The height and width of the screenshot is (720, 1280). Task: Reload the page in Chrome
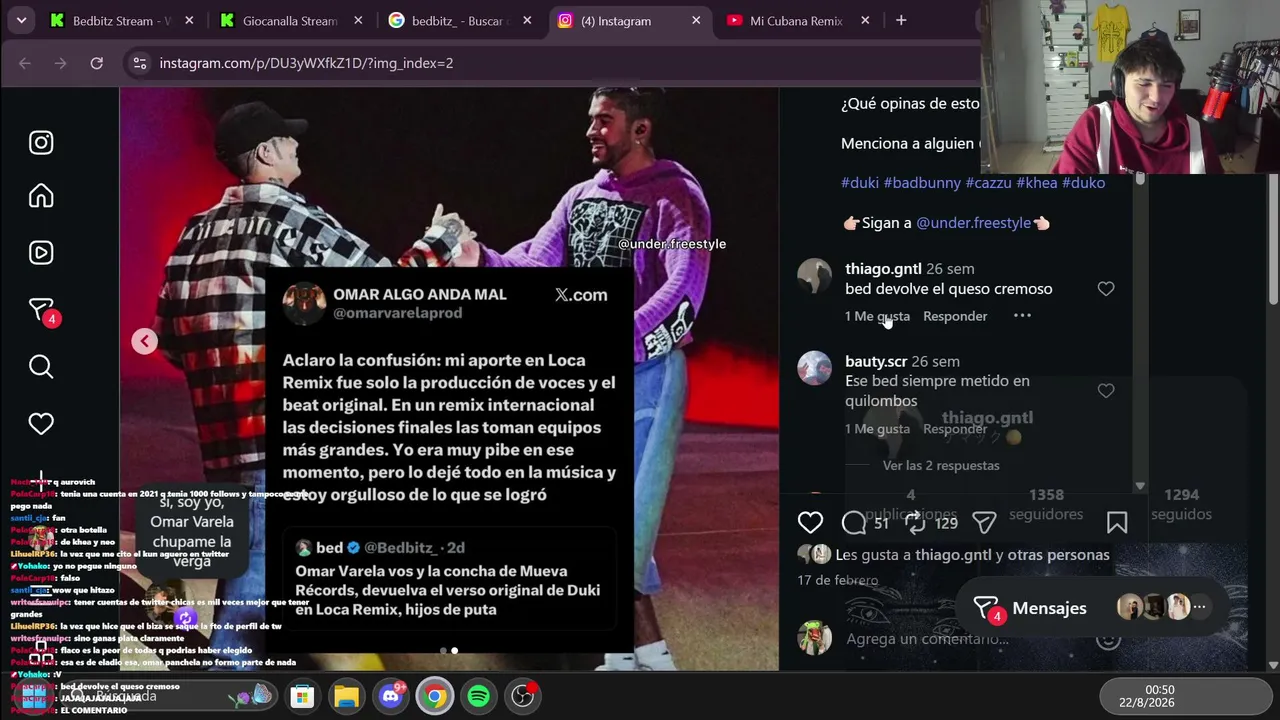coord(96,63)
